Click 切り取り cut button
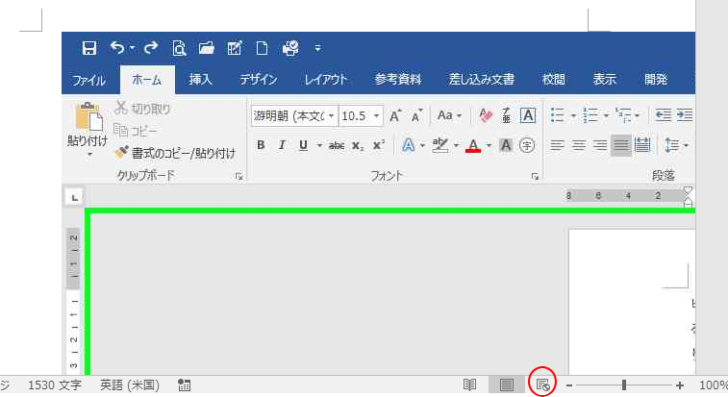 click(143, 109)
